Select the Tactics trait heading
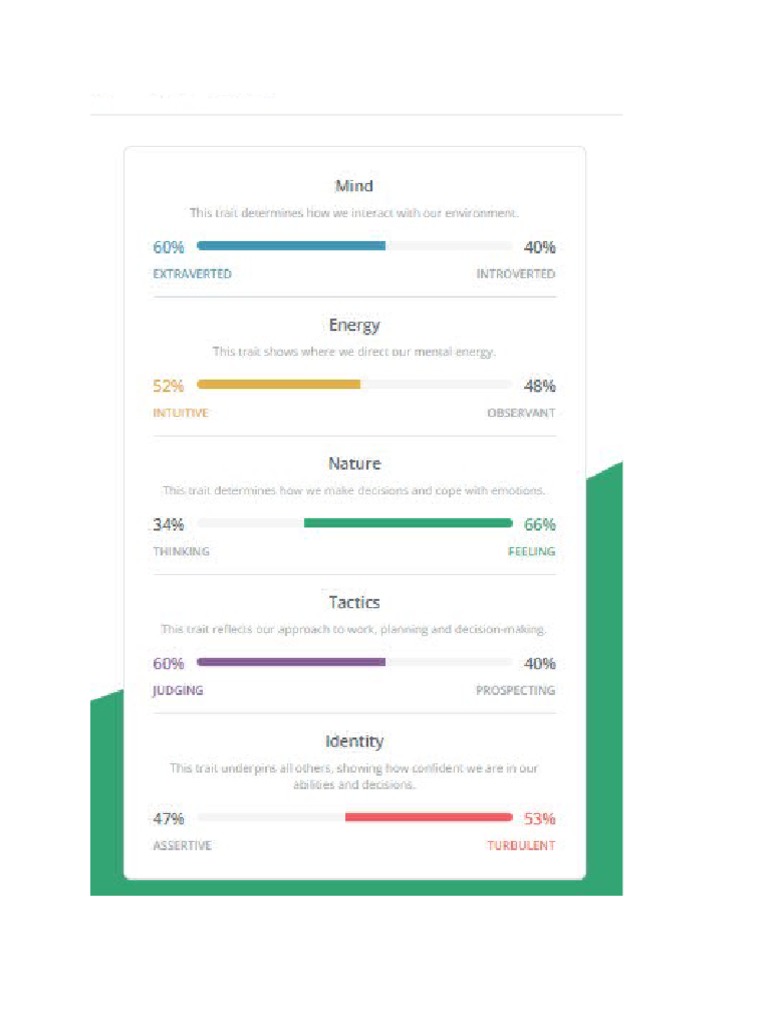The height and width of the screenshot is (1024, 768). click(x=354, y=602)
